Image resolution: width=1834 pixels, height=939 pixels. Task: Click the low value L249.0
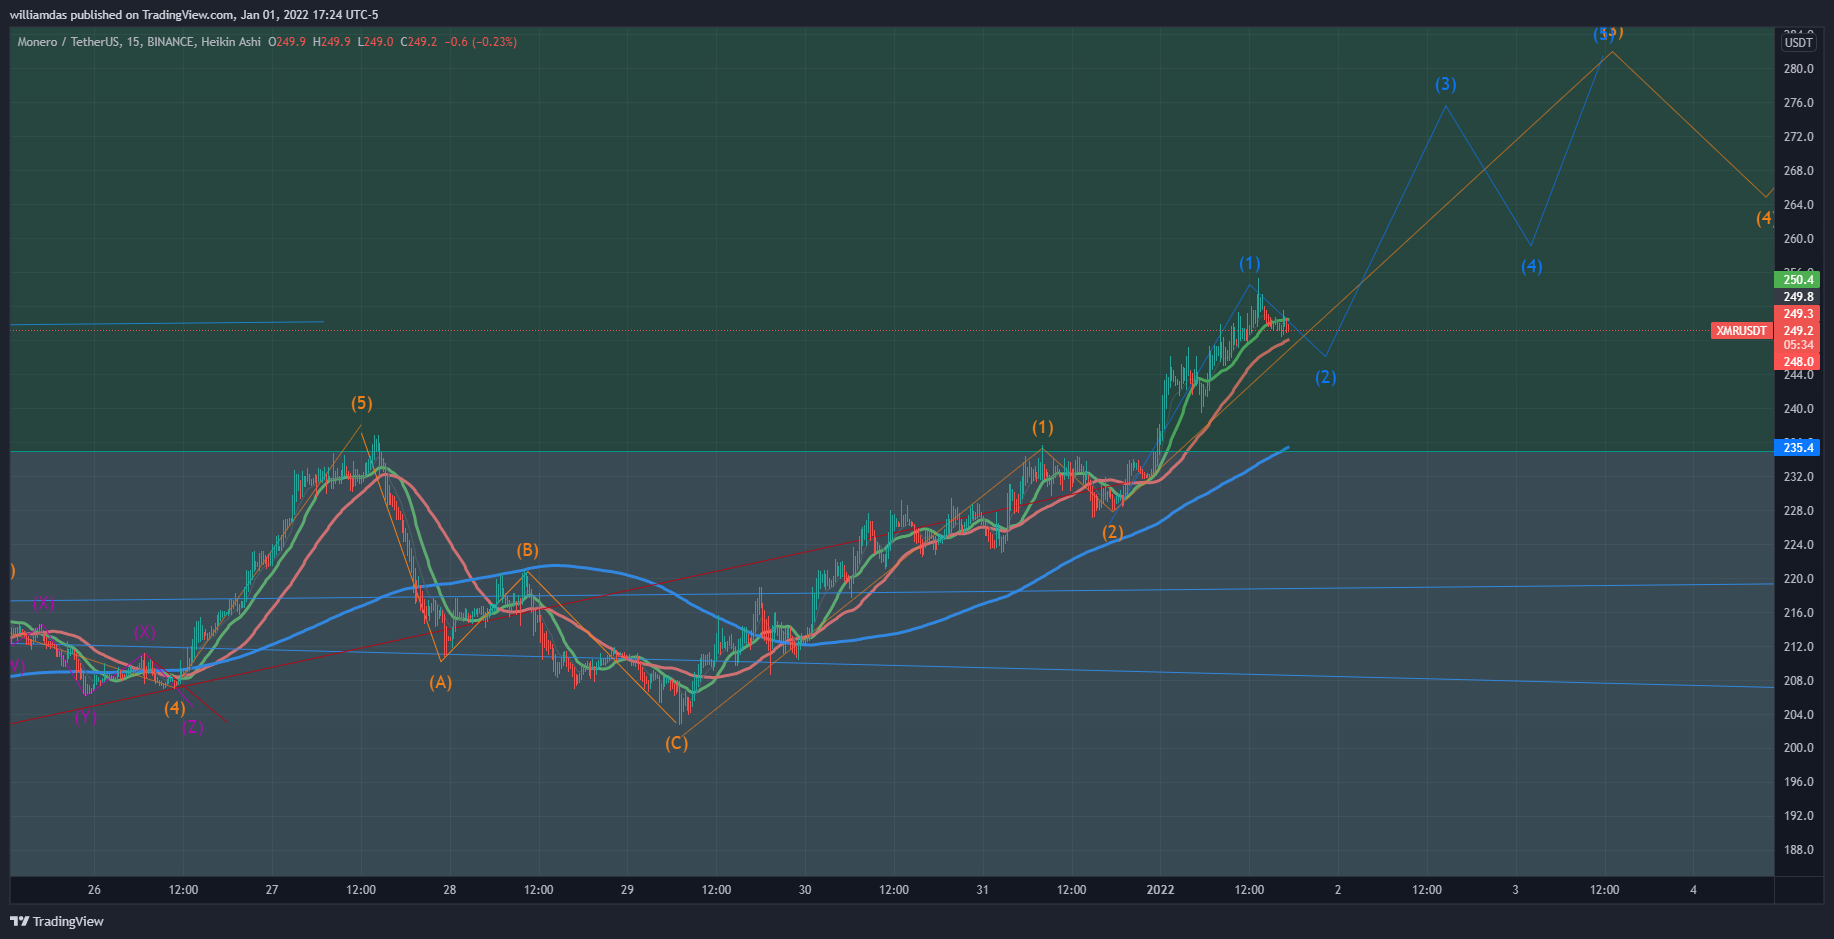coord(375,42)
